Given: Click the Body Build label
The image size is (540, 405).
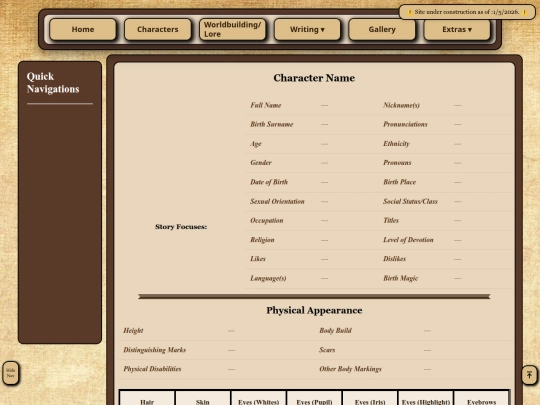Looking at the screenshot, I should 335,331.
